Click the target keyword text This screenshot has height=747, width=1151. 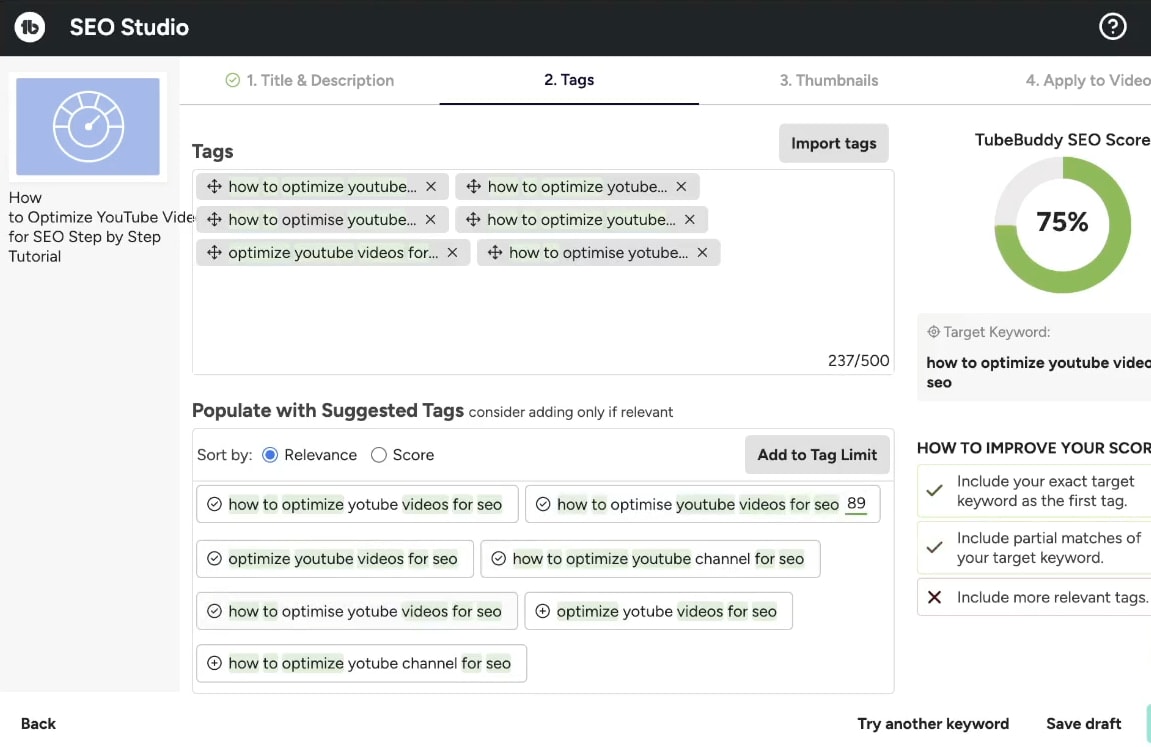(x=1038, y=372)
